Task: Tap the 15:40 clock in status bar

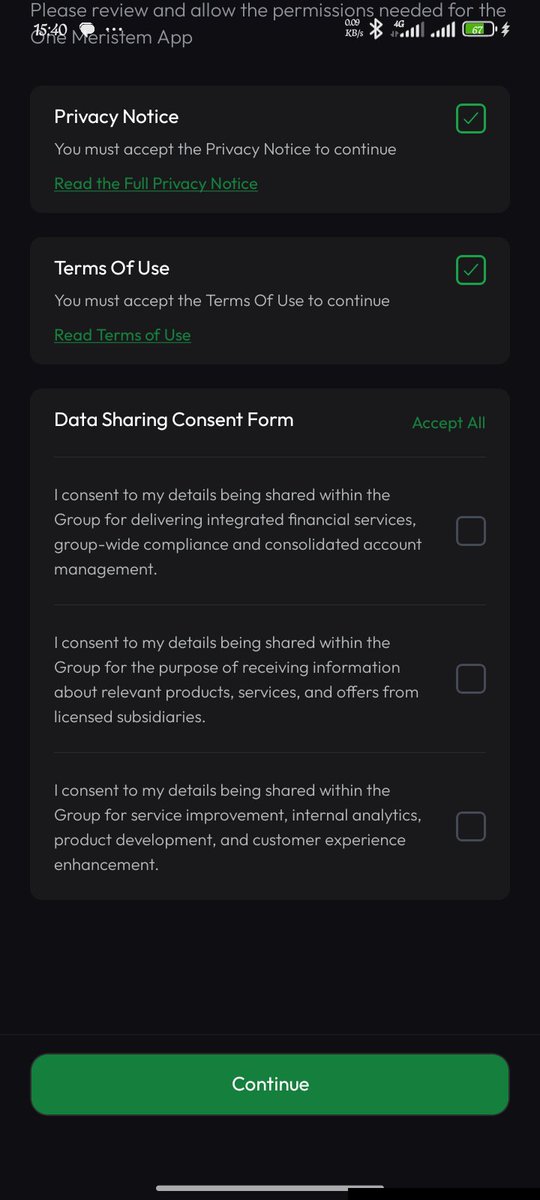Action: 51,30
